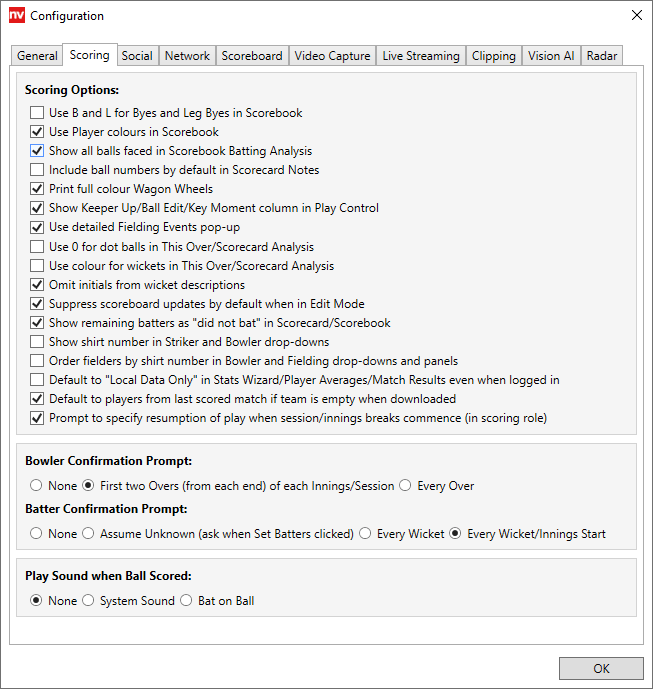653x689 pixels.
Task: Disable Print full colour Wagon Wheels
Action: 37,189
